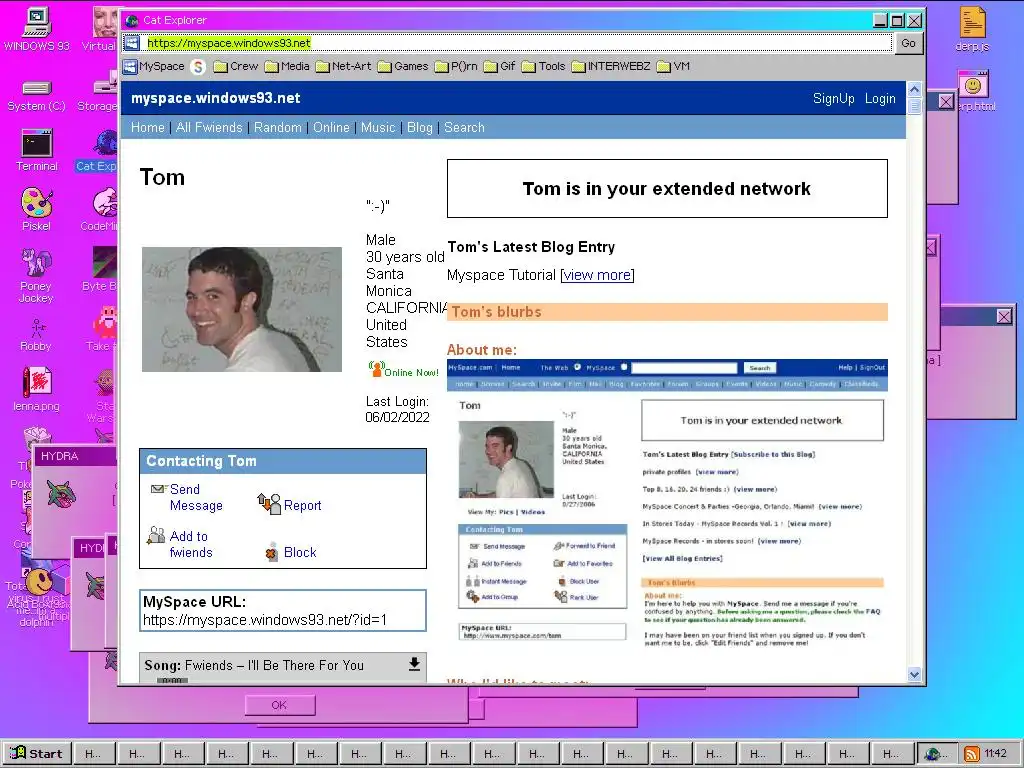The image size is (1024, 768).
Task: Open the Blog nav link
Action: click(x=420, y=127)
